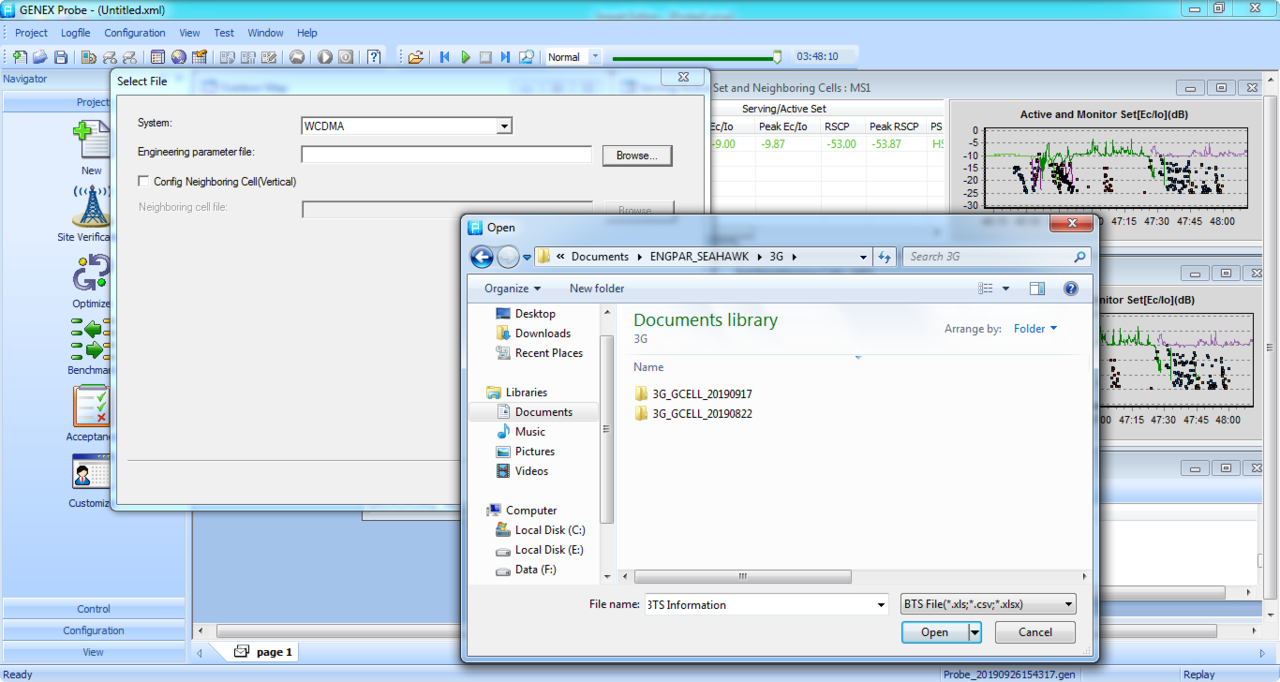Image resolution: width=1280 pixels, height=682 pixels.
Task: Show the preview pane in Open dialog
Action: click(1037, 288)
